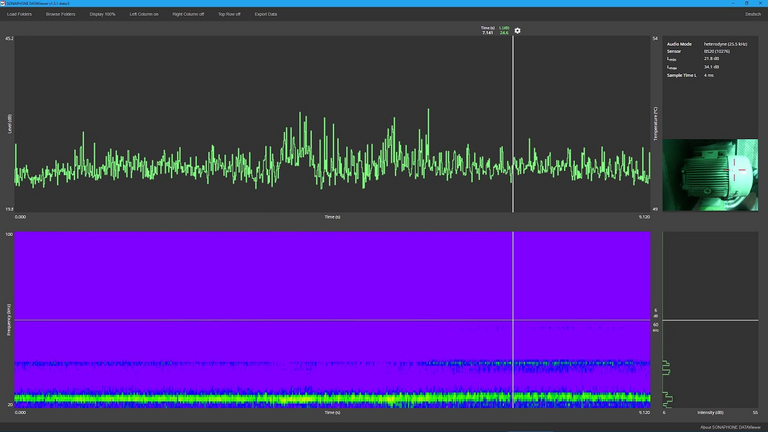The image size is (768, 432).
Task: Switch language to Deutsch
Action: (x=753, y=14)
